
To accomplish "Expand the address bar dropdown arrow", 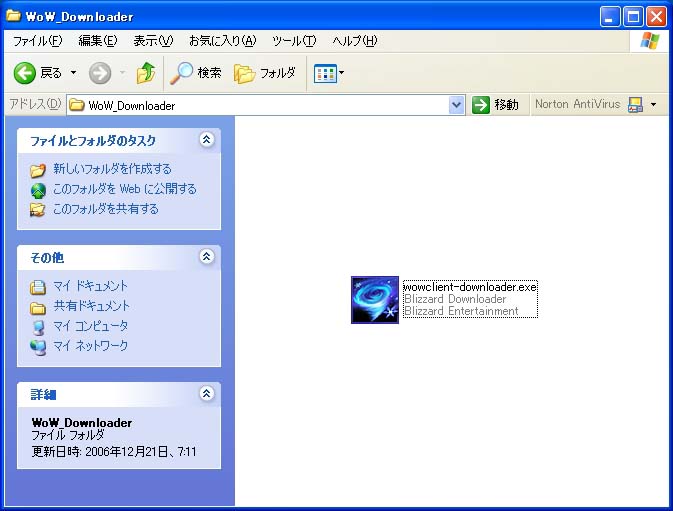I will point(457,105).
